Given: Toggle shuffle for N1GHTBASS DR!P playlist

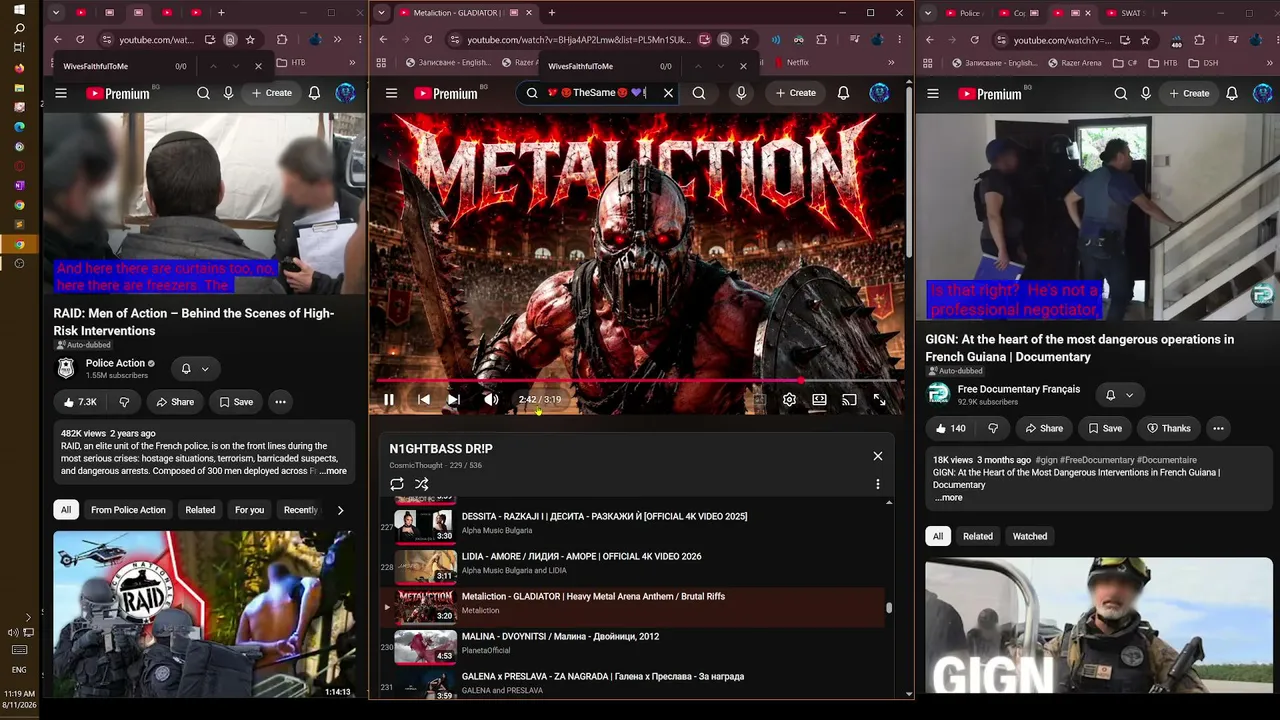Looking at the screenshot, I should [422, 484].
